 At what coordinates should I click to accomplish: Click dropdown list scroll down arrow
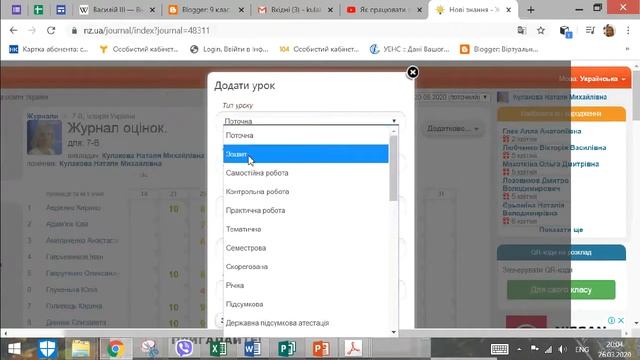(393, 332)
